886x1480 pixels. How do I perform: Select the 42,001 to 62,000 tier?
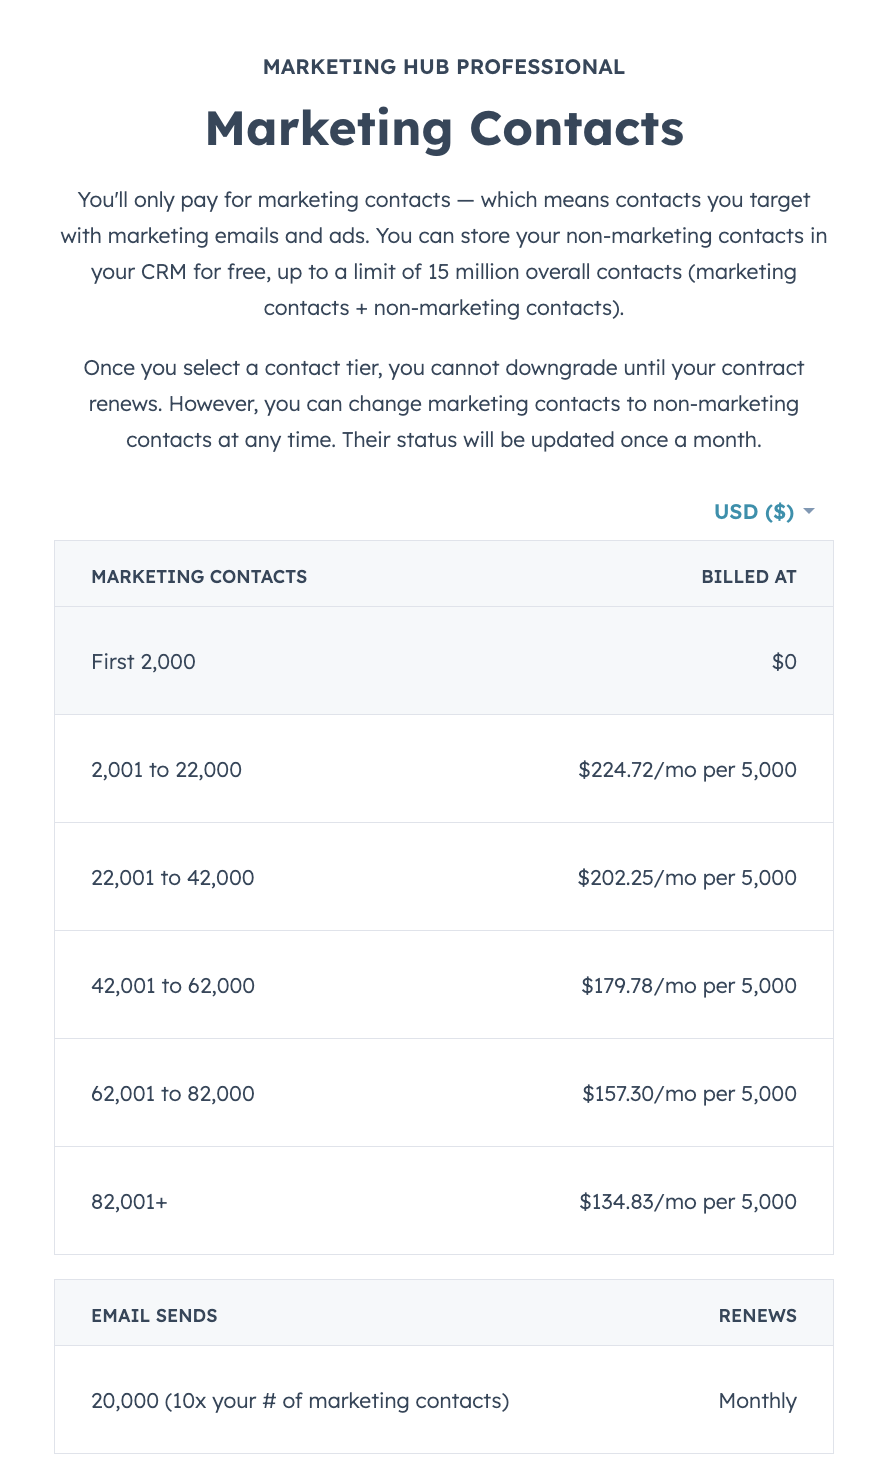(172, 986)
